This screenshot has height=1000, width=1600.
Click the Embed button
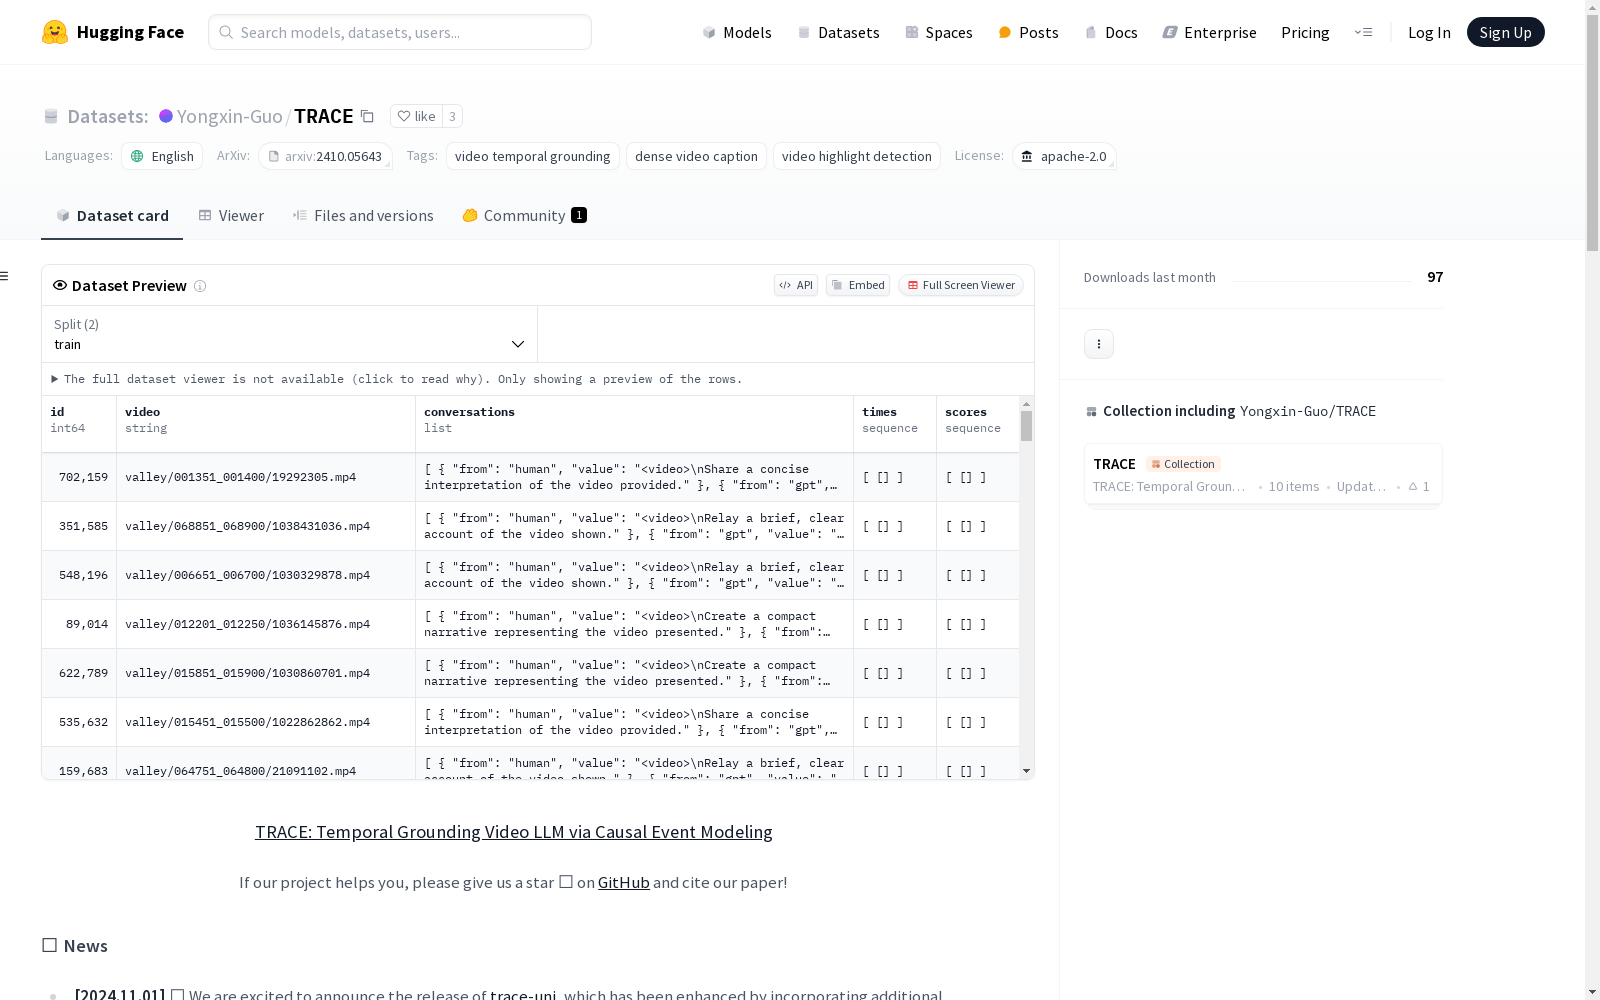pyautogui.click(x=858, y=285)
